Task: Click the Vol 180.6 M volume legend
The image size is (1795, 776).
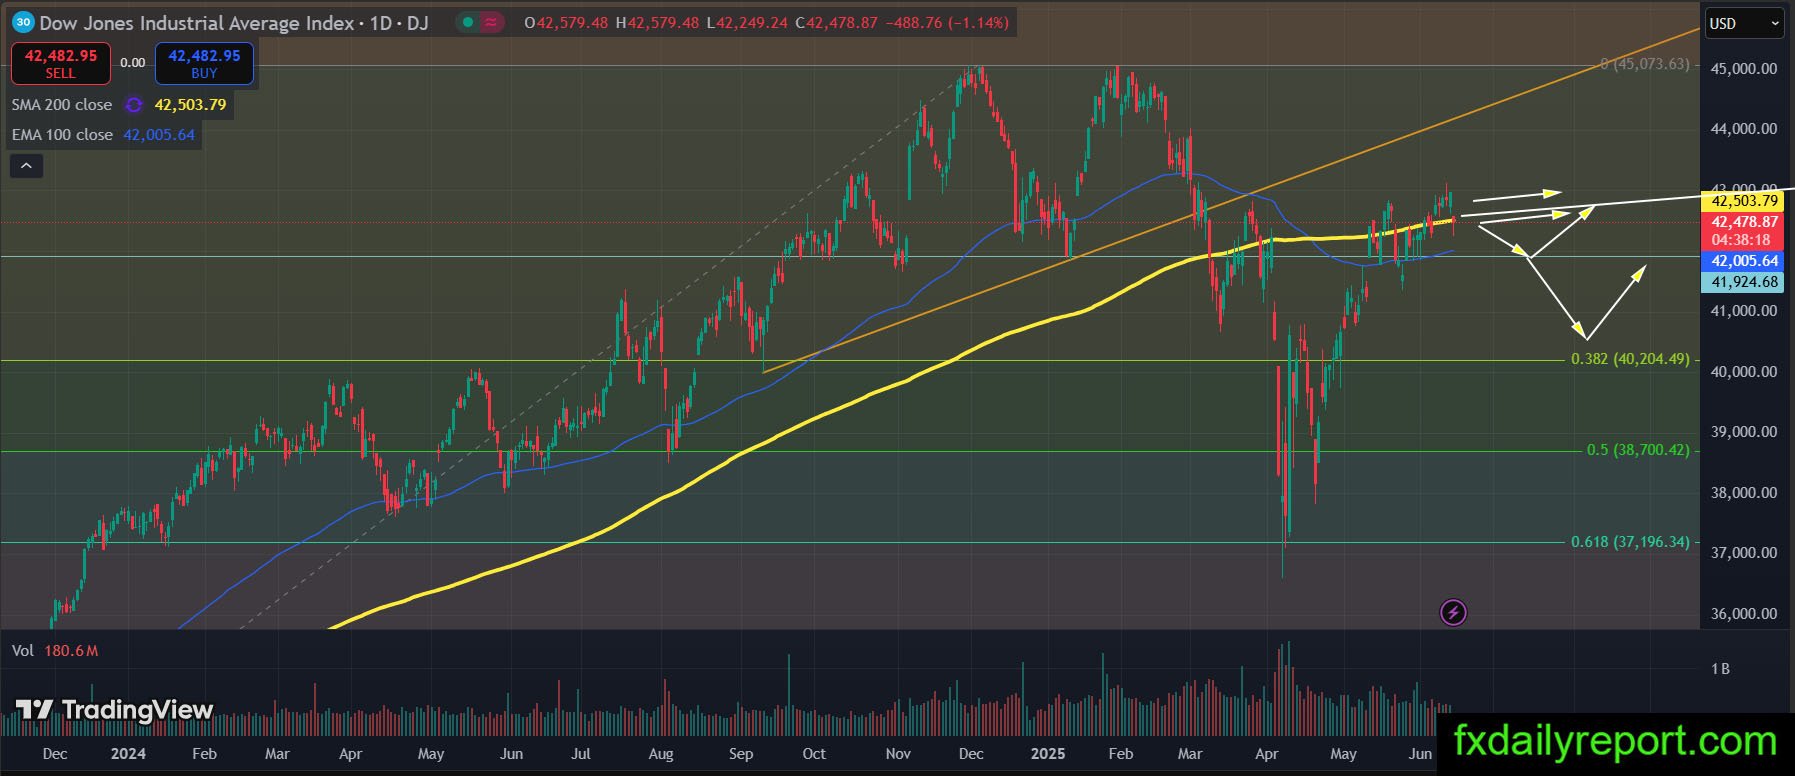Action: pyautogui.click(x=55, y=651)
